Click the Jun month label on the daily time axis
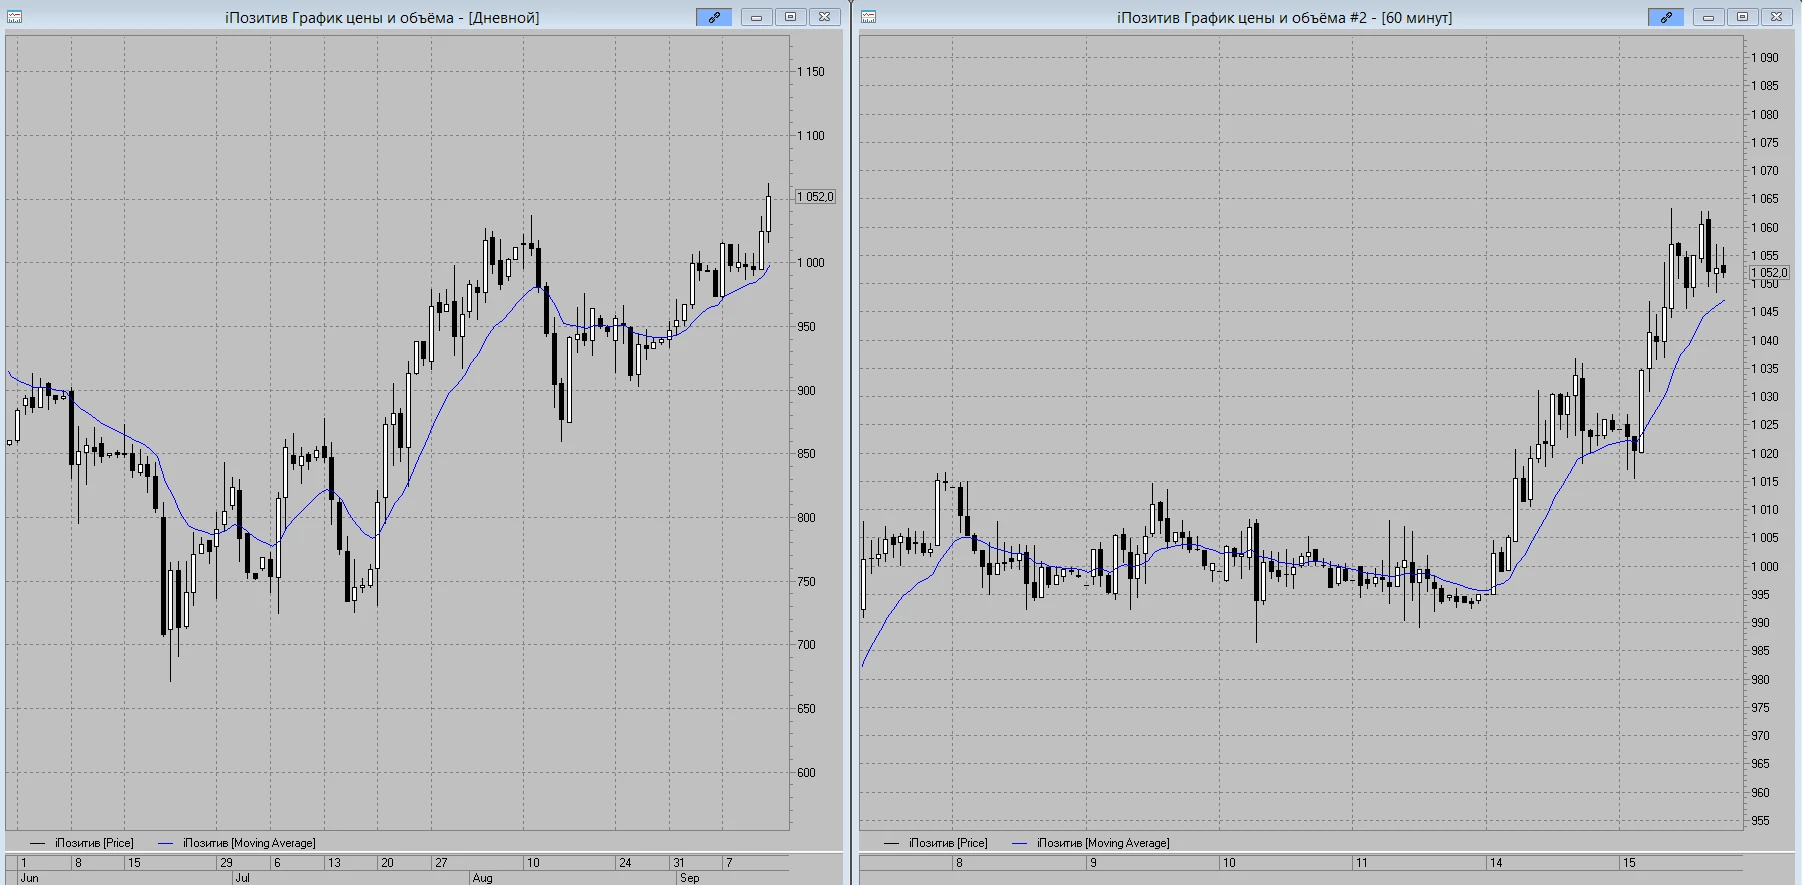Image resolution: width=1802 pixels, height=885 pixels. [29, 878]
